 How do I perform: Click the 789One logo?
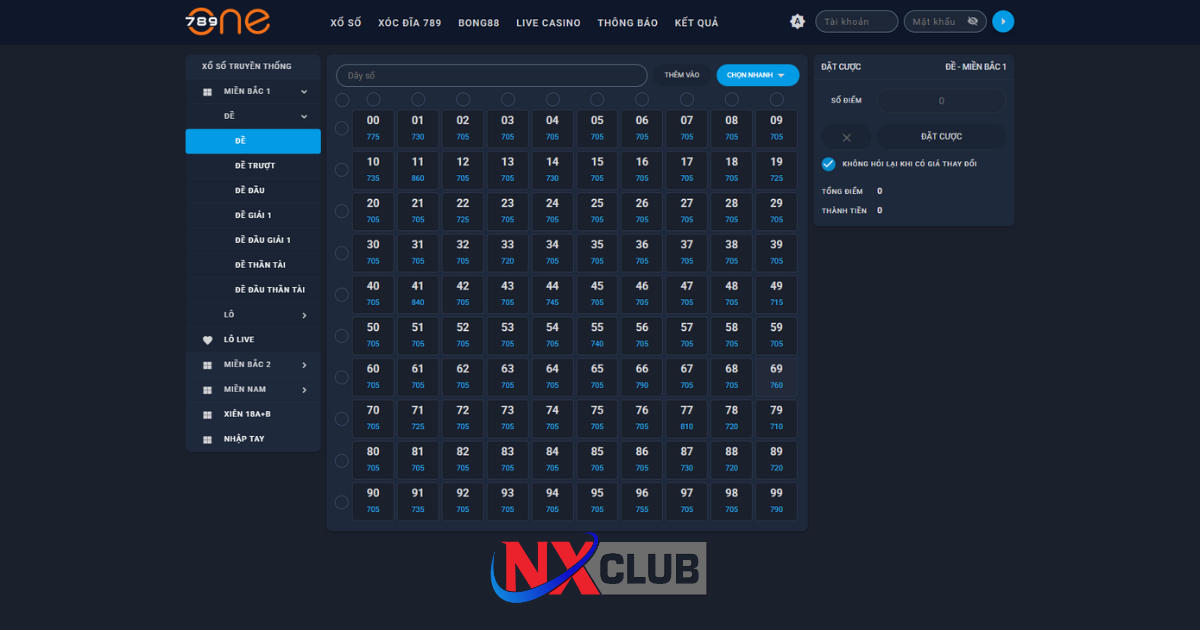(227, 21)
